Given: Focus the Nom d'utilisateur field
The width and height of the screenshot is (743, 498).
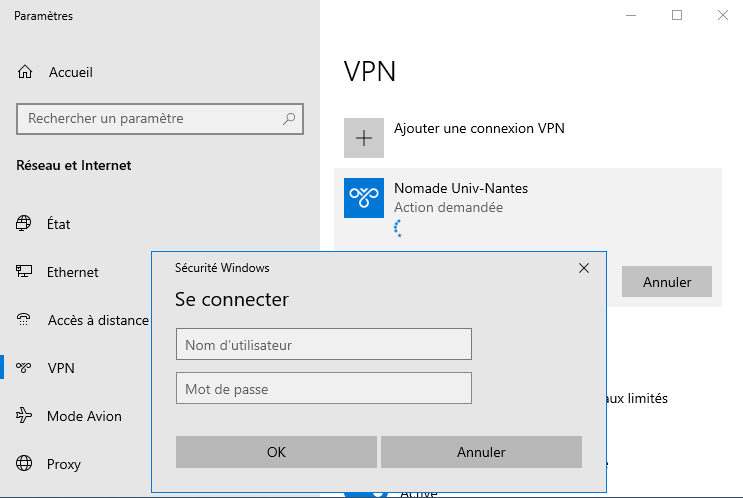Looking at the screenshot, I should pyautogui.click(x=323, y=345).
